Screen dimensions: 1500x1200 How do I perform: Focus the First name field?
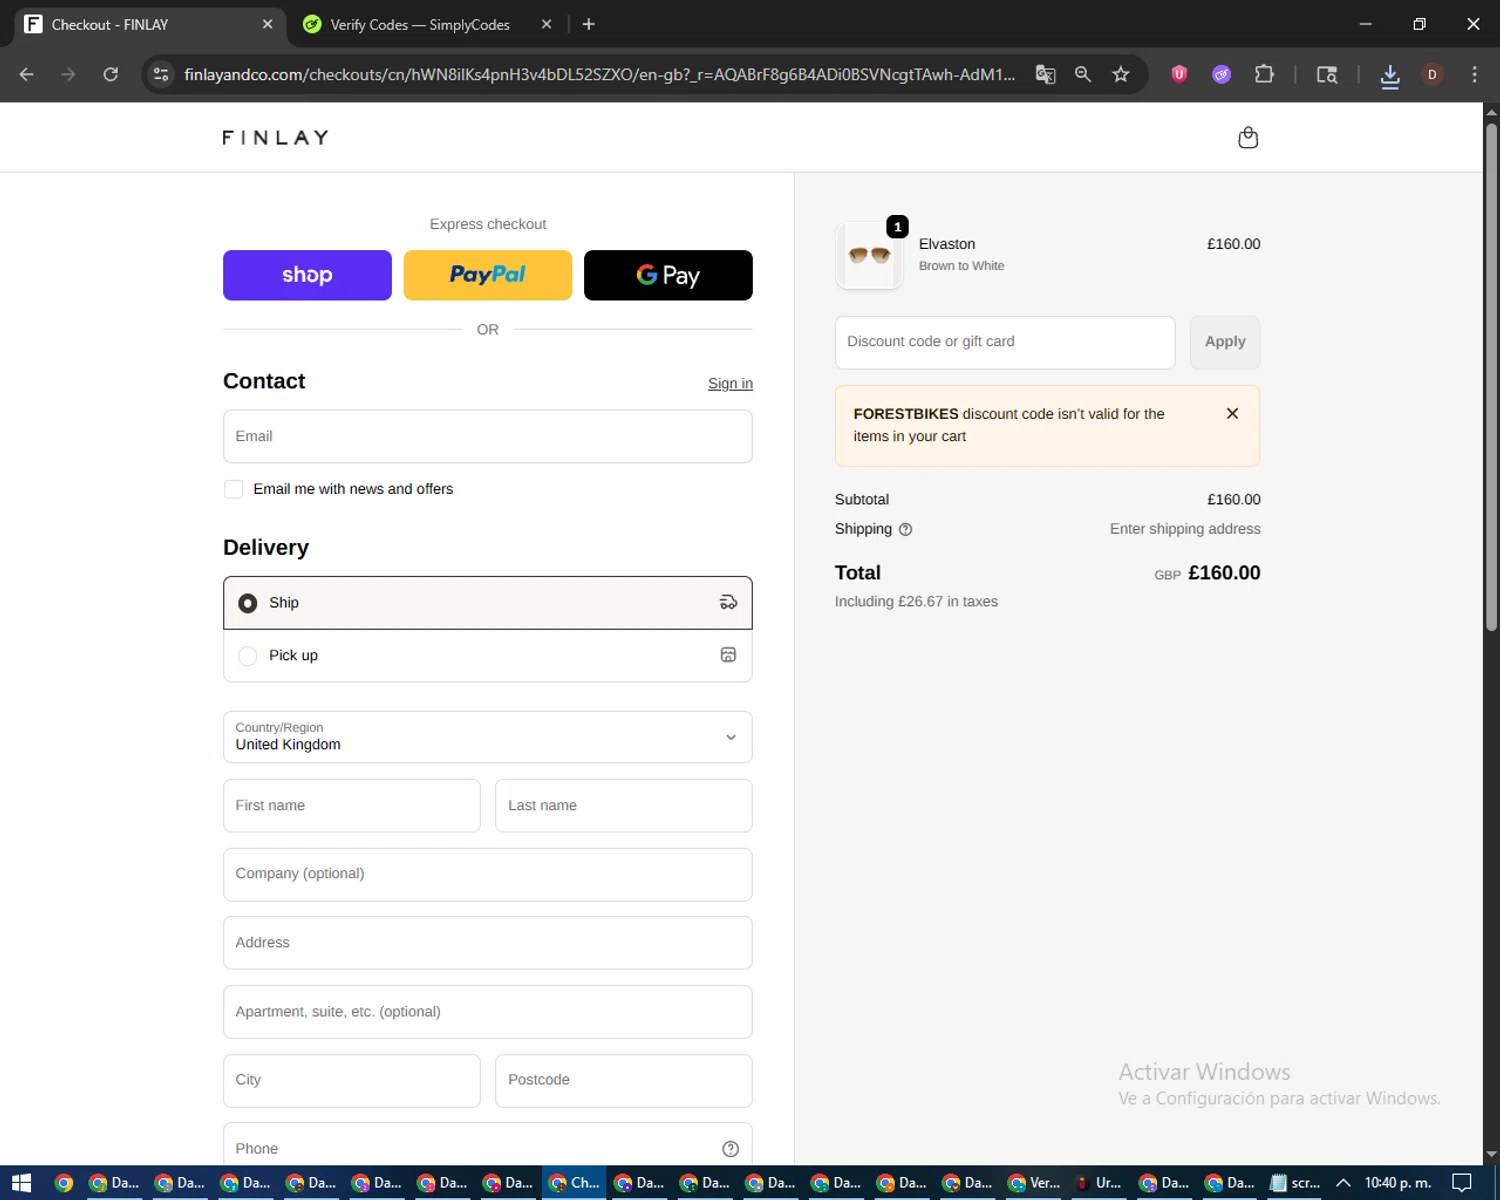pyautogui.click(x=352, y=806)
